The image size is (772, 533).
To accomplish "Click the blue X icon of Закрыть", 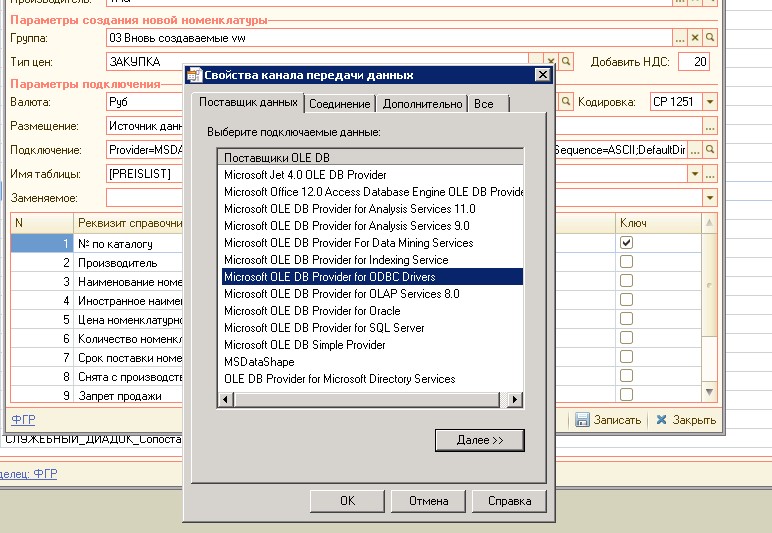I will point(661,420).
